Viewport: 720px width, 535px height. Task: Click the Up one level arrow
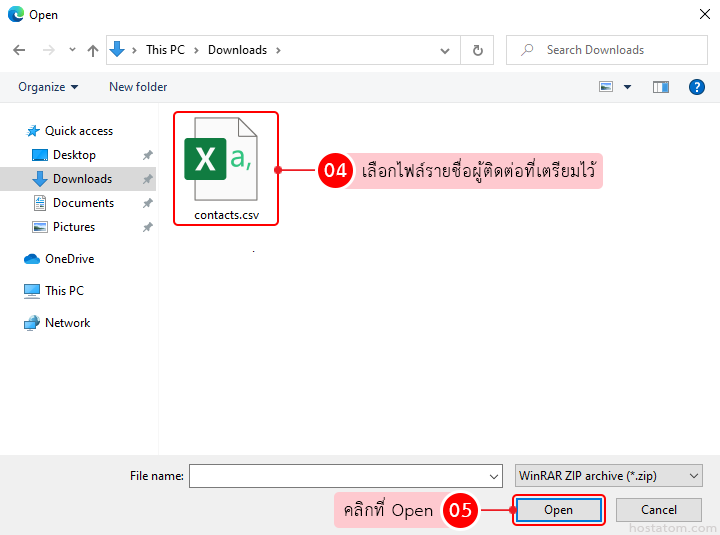click(93, 50)
